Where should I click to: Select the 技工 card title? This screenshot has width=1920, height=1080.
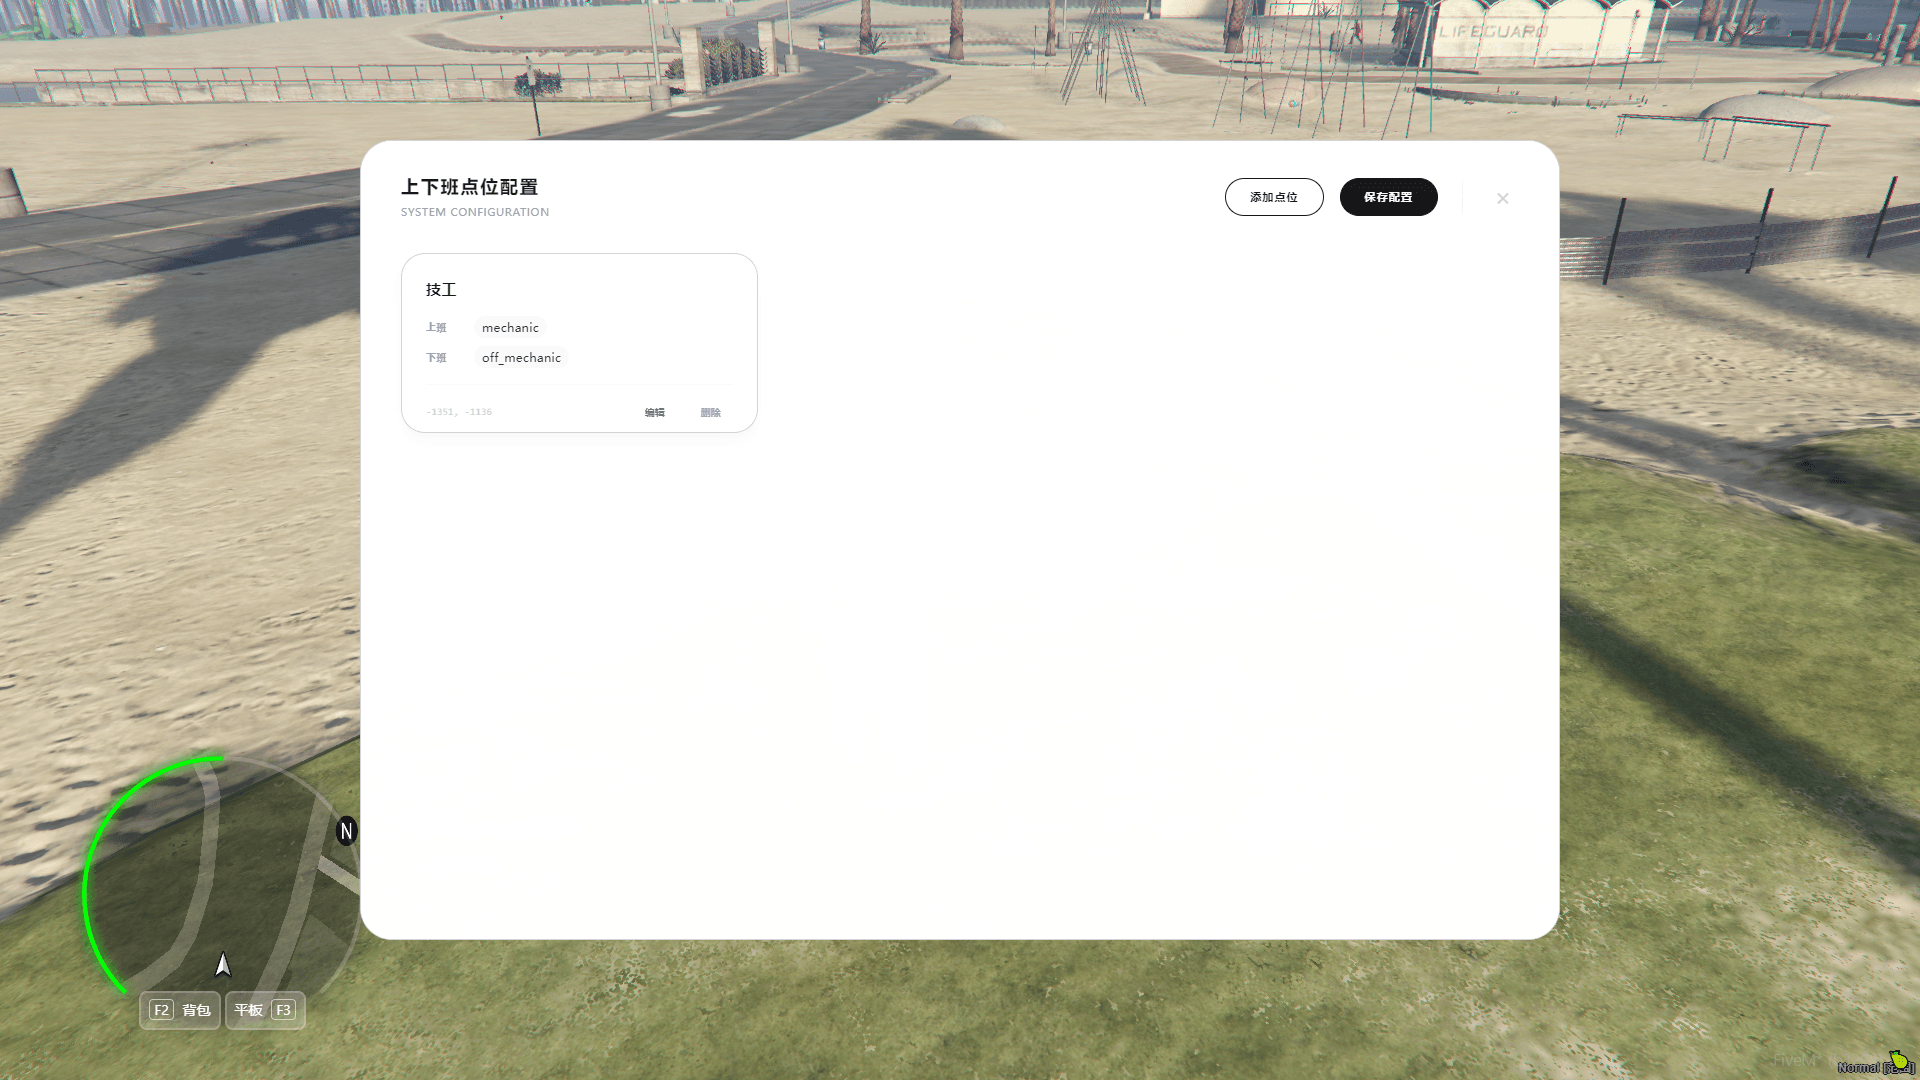(441, 290)
